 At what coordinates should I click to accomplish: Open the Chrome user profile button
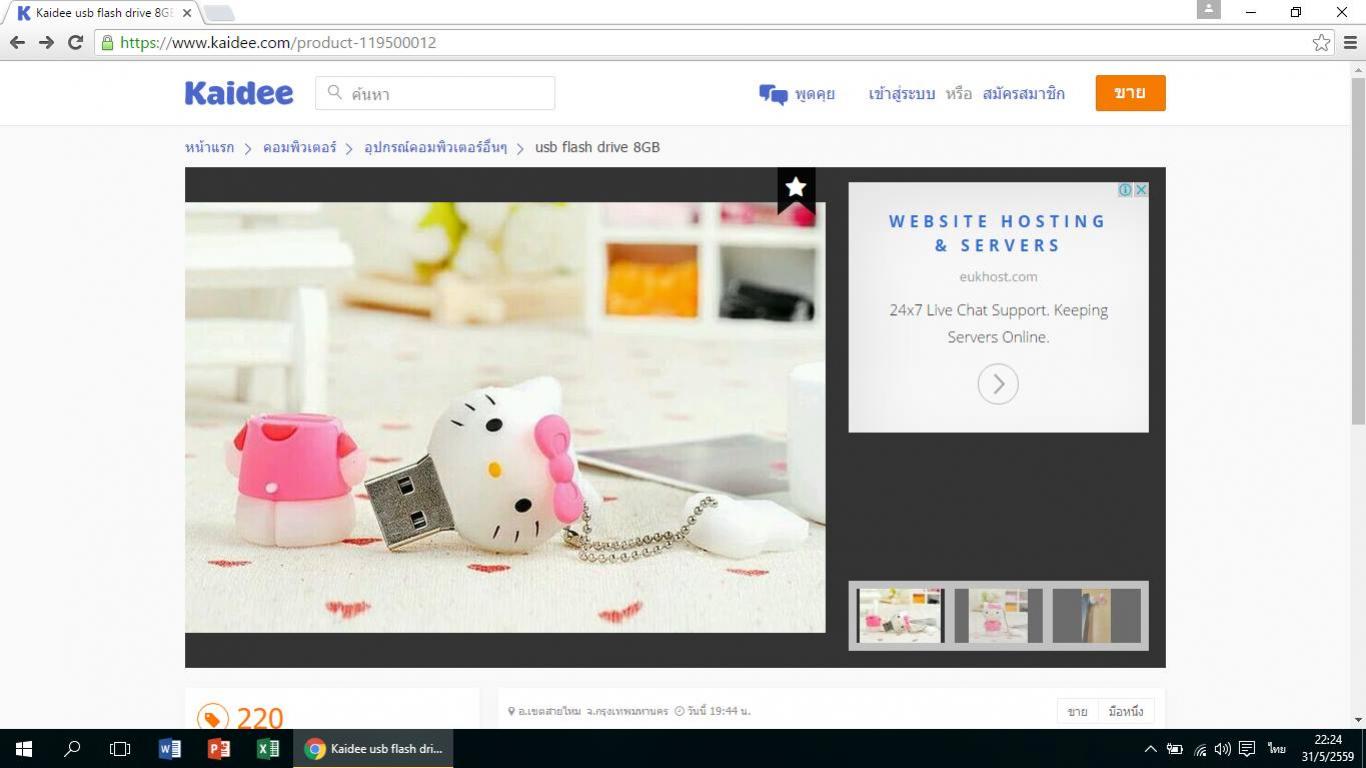(x=1208, y=9)
